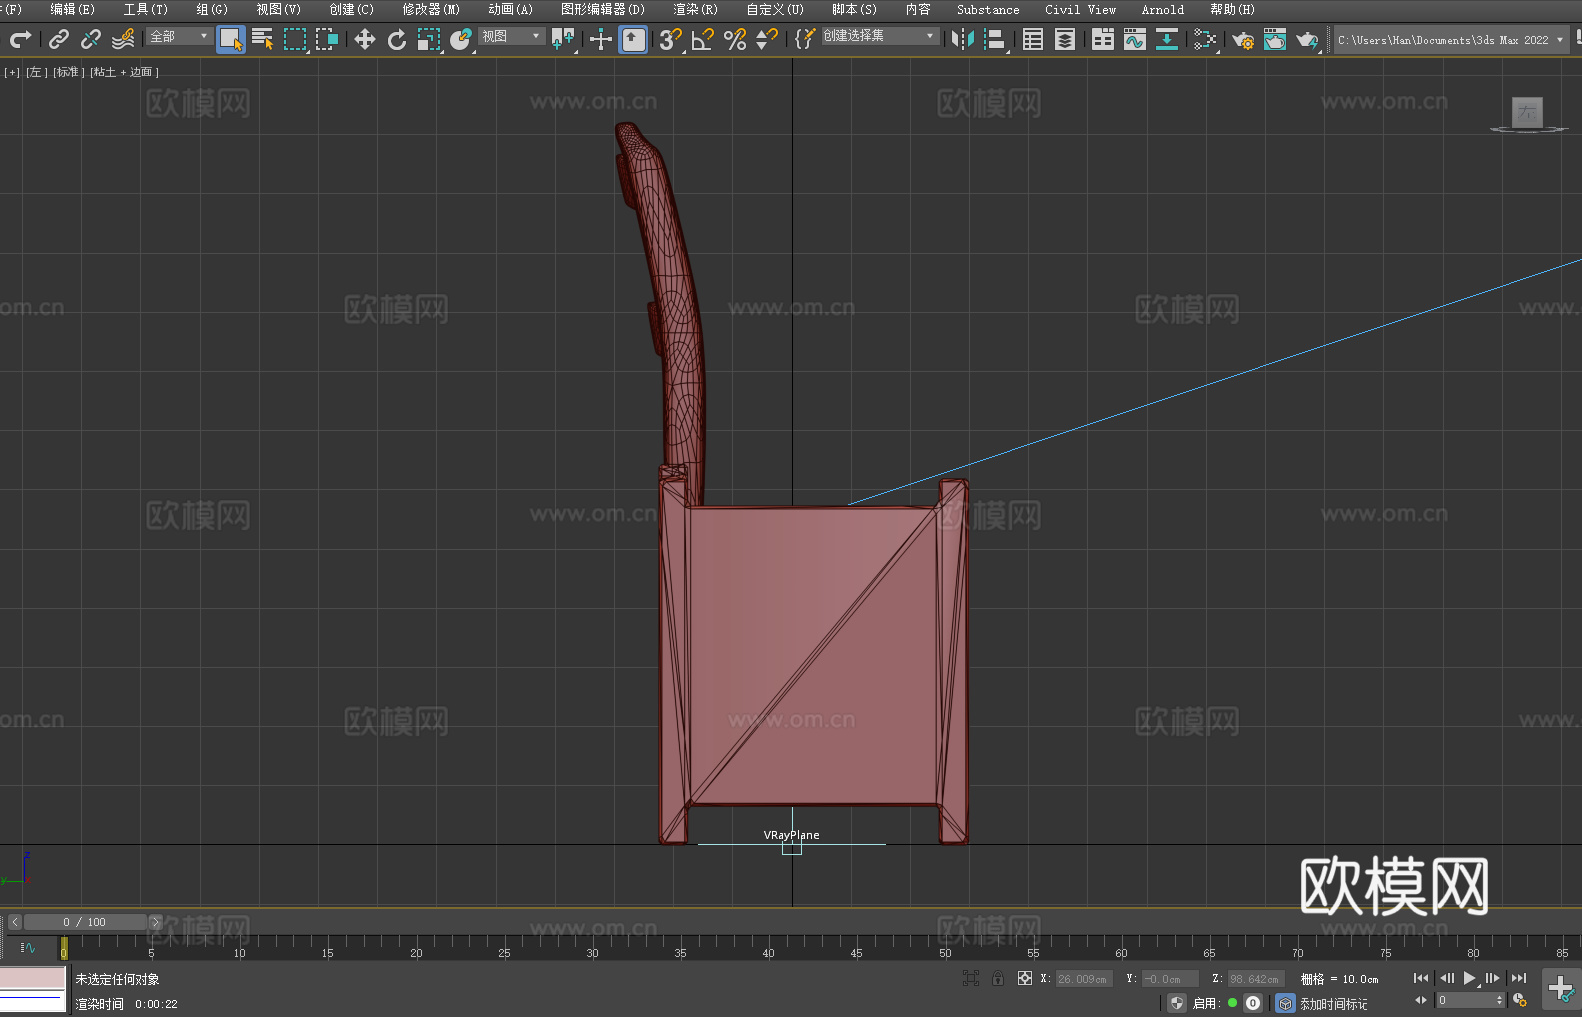Click the Z coordinate field 98.642cm
The height and width of the screenshot is (1017, 1582).
point(1256,979)
